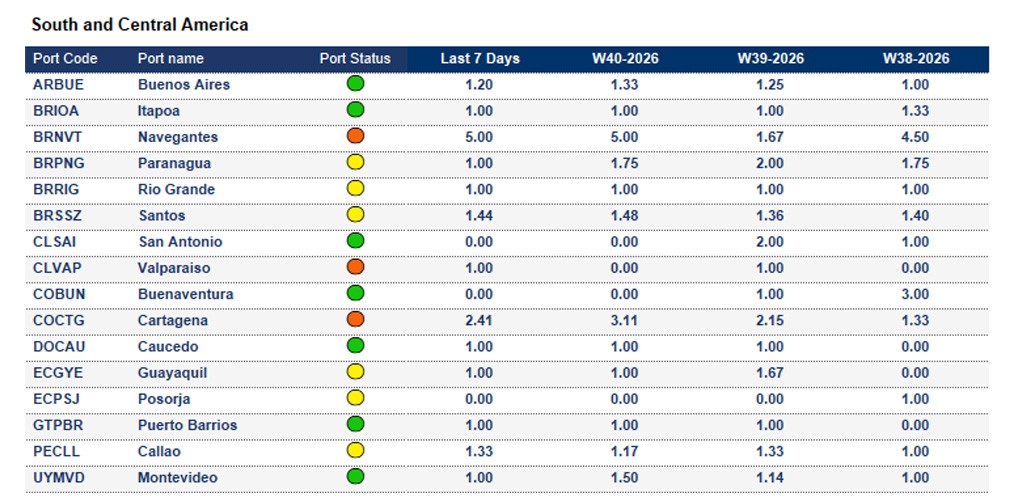Select the yellow status dot for Posorja

(x=355, y=398)
